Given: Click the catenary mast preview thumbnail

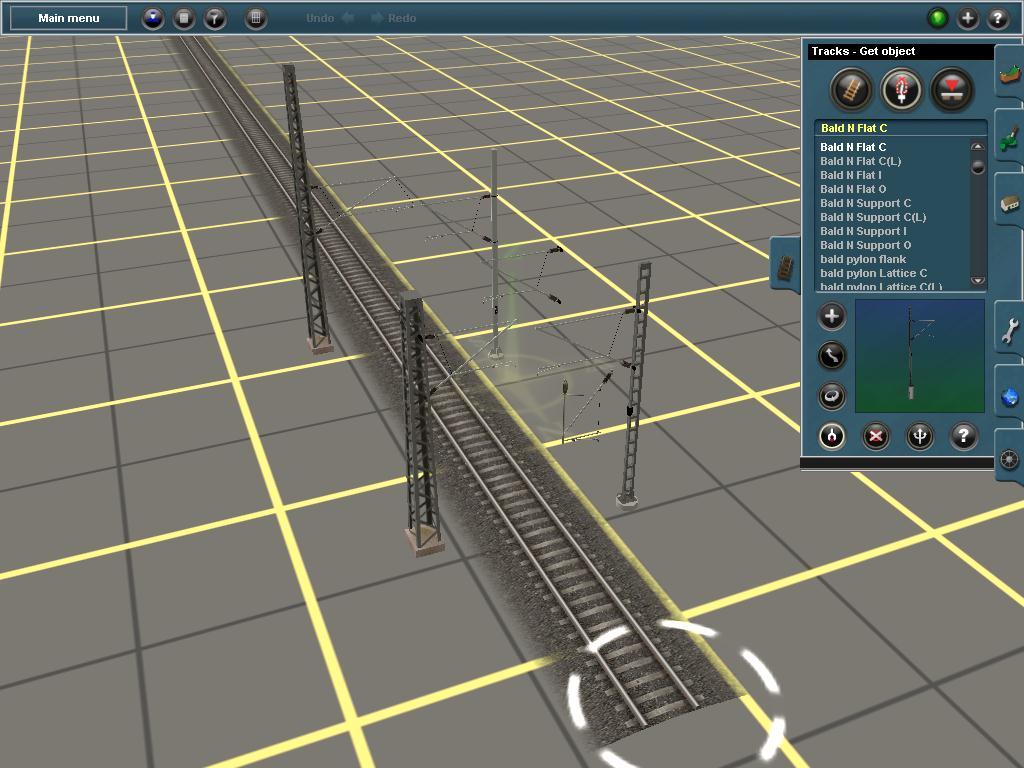Looking at the screenshot, I should [x=920, y=356].
